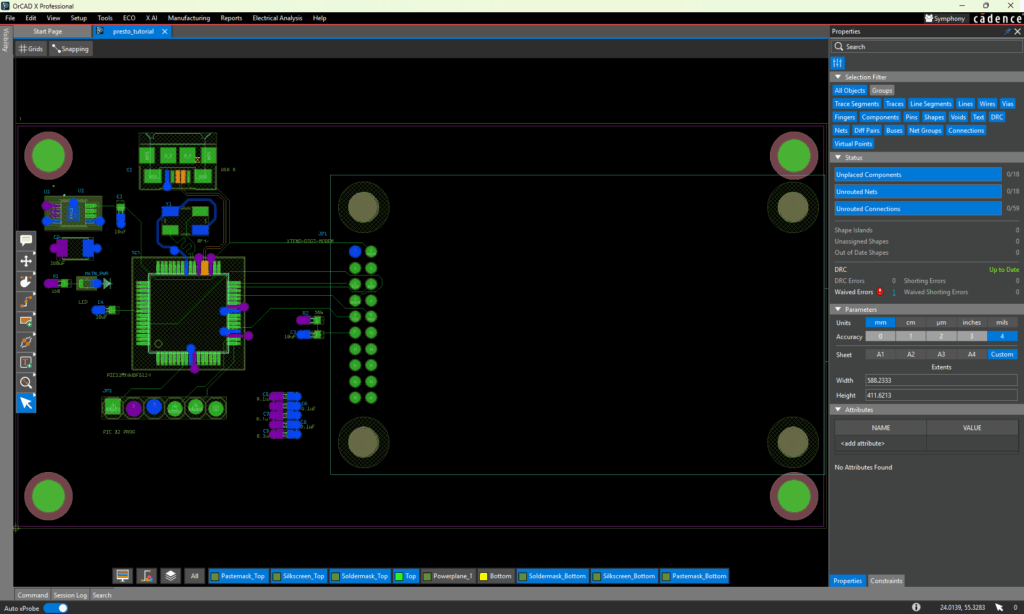The width and height of the screenshot is (1024, 614).
Task: Select the route trace tool icon
Action: point(27,301)
